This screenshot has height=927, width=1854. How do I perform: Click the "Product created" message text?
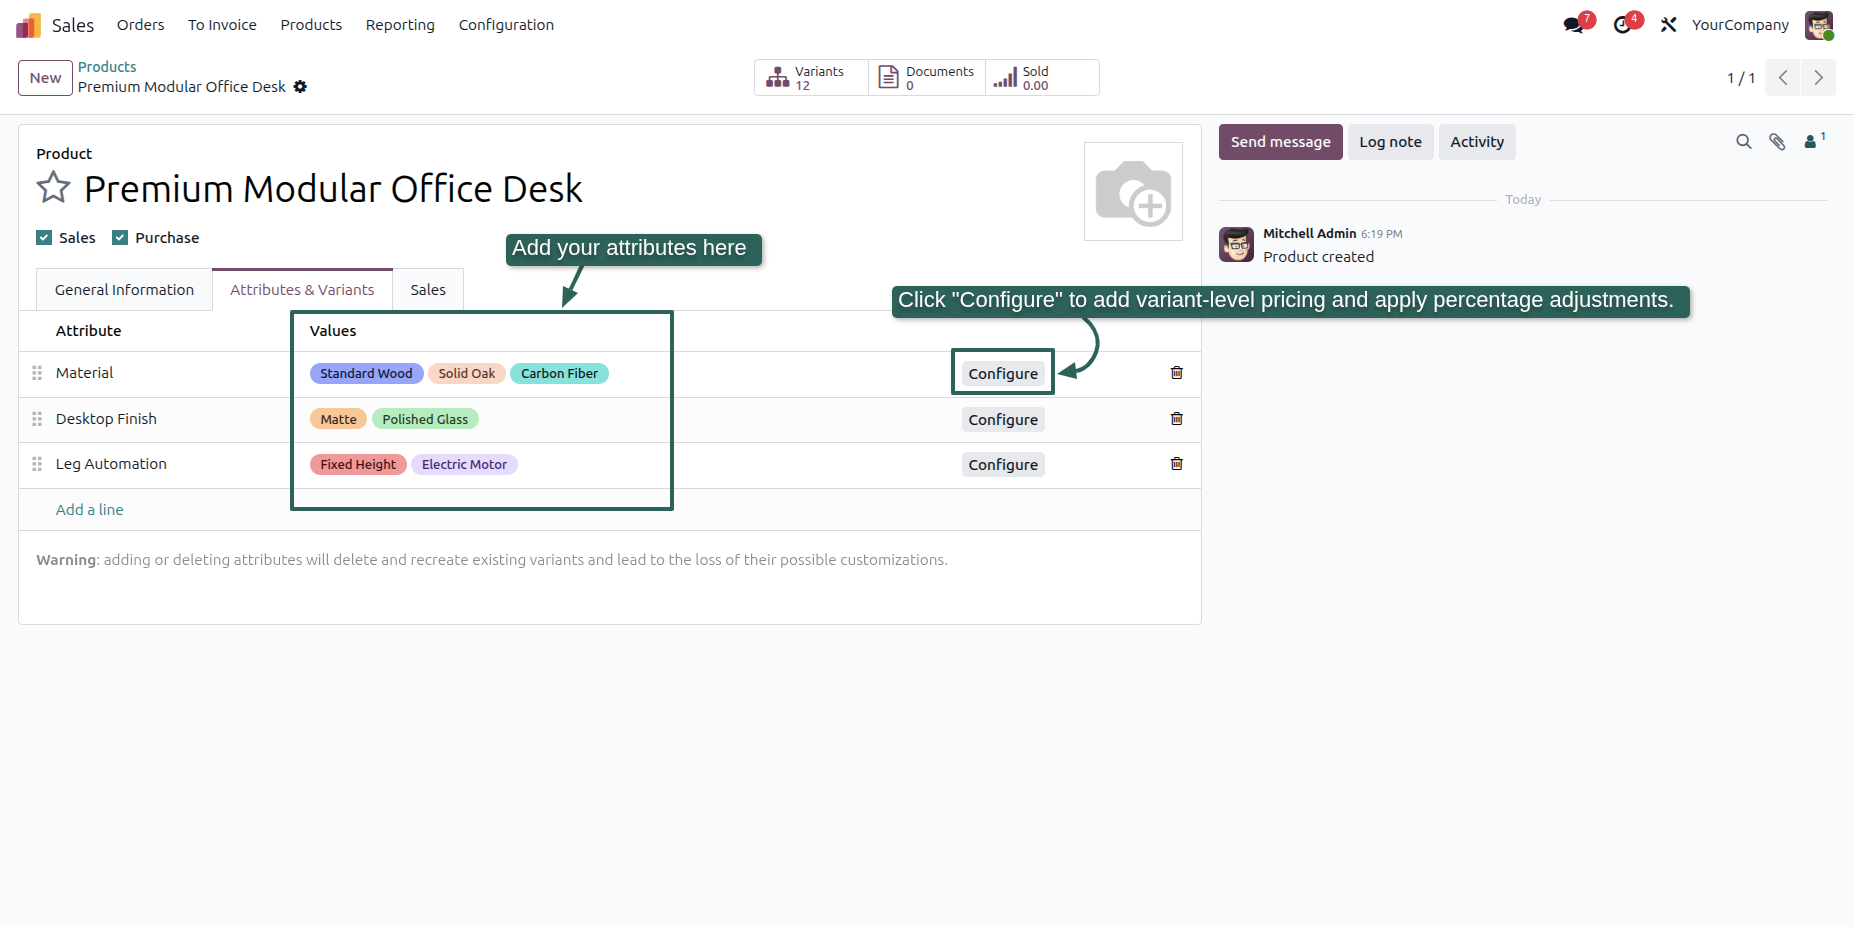1318,257
